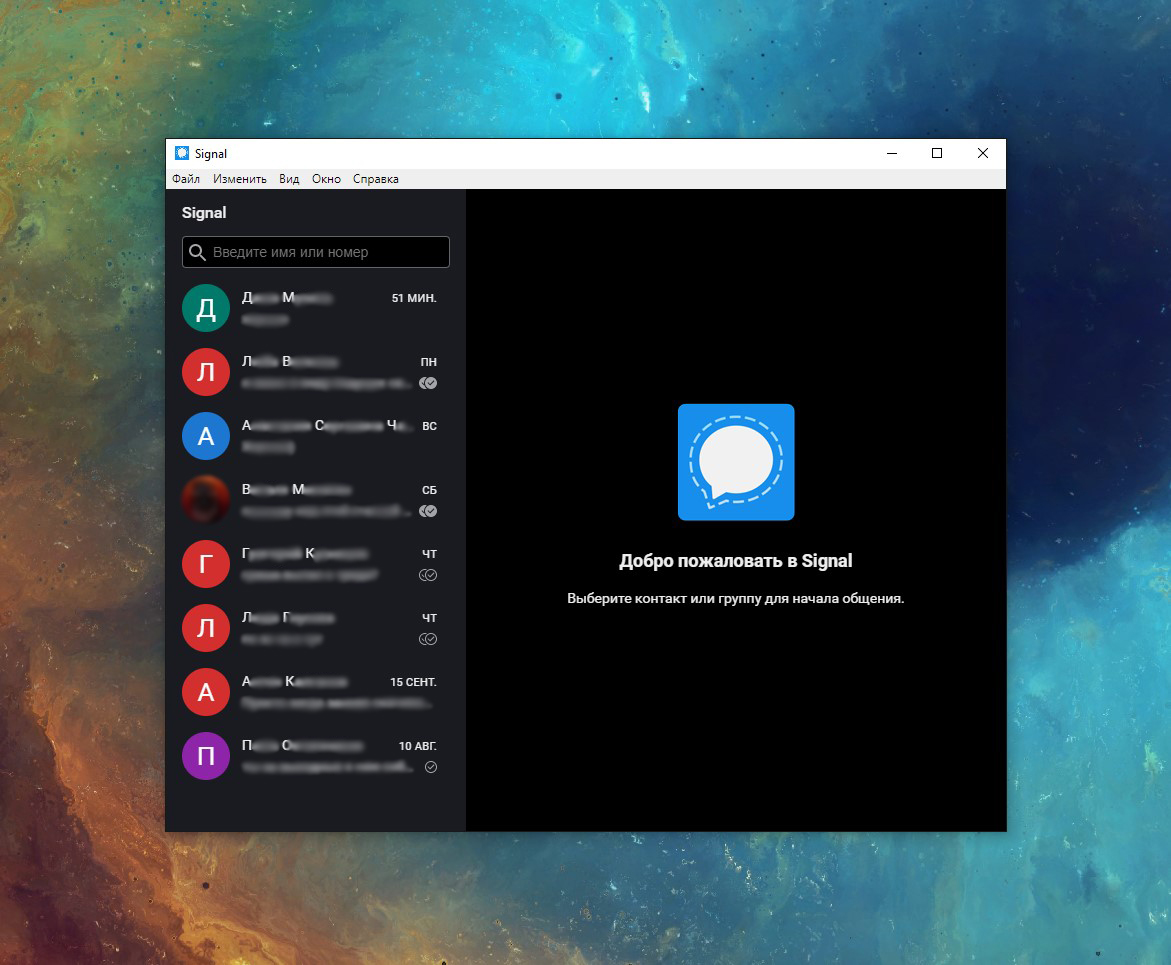Screen dimensions: 1171x965
Task: Click the read receipt checkmarks under the ПН chat
Action: click(x=428, y=383)
